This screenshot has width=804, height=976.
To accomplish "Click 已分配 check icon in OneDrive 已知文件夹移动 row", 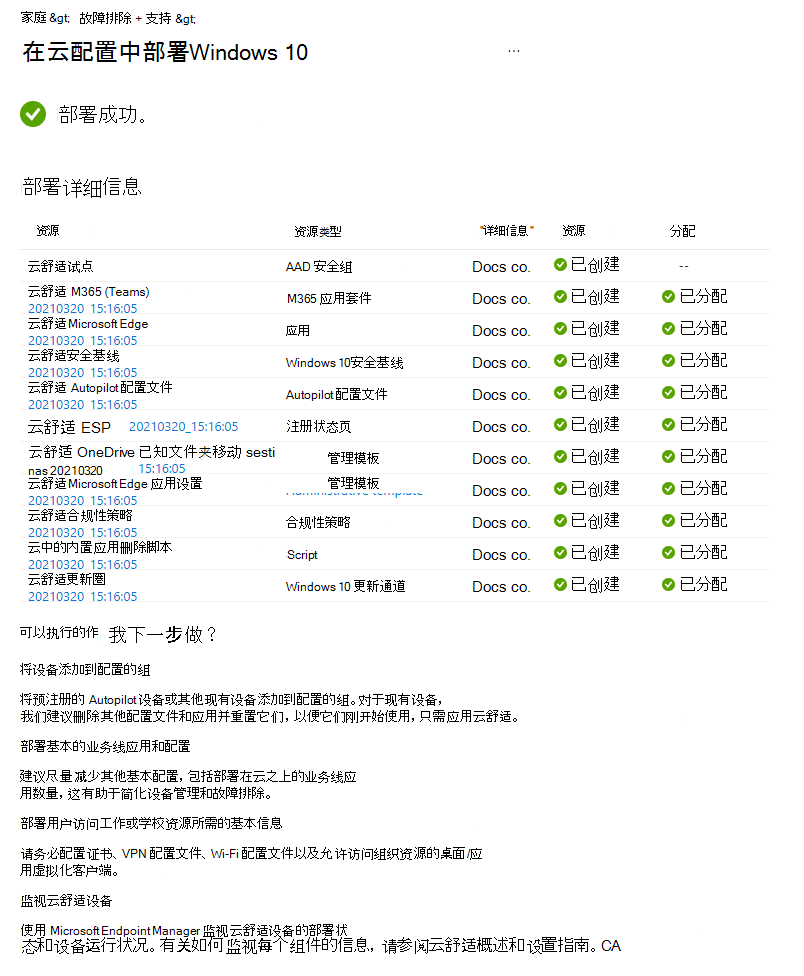I will point(668,456).
